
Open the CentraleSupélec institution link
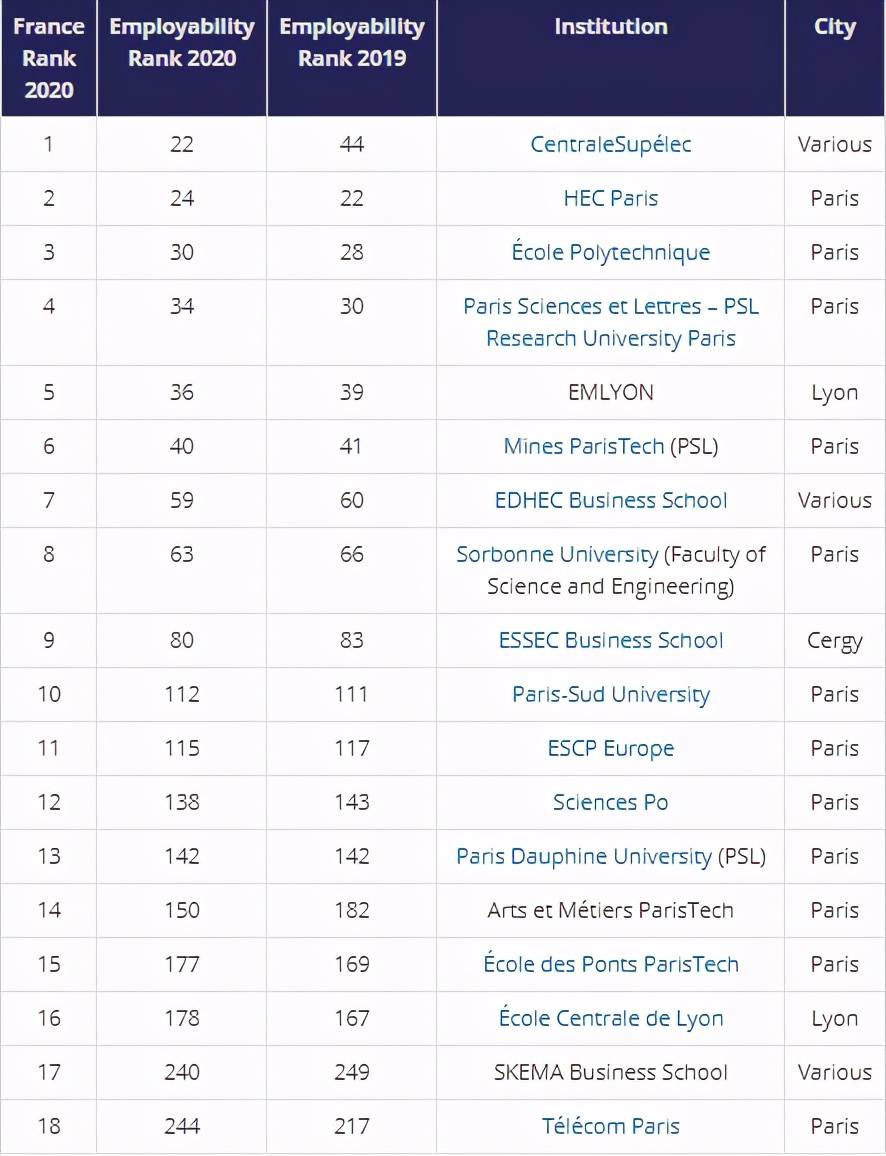click(610, 144)
